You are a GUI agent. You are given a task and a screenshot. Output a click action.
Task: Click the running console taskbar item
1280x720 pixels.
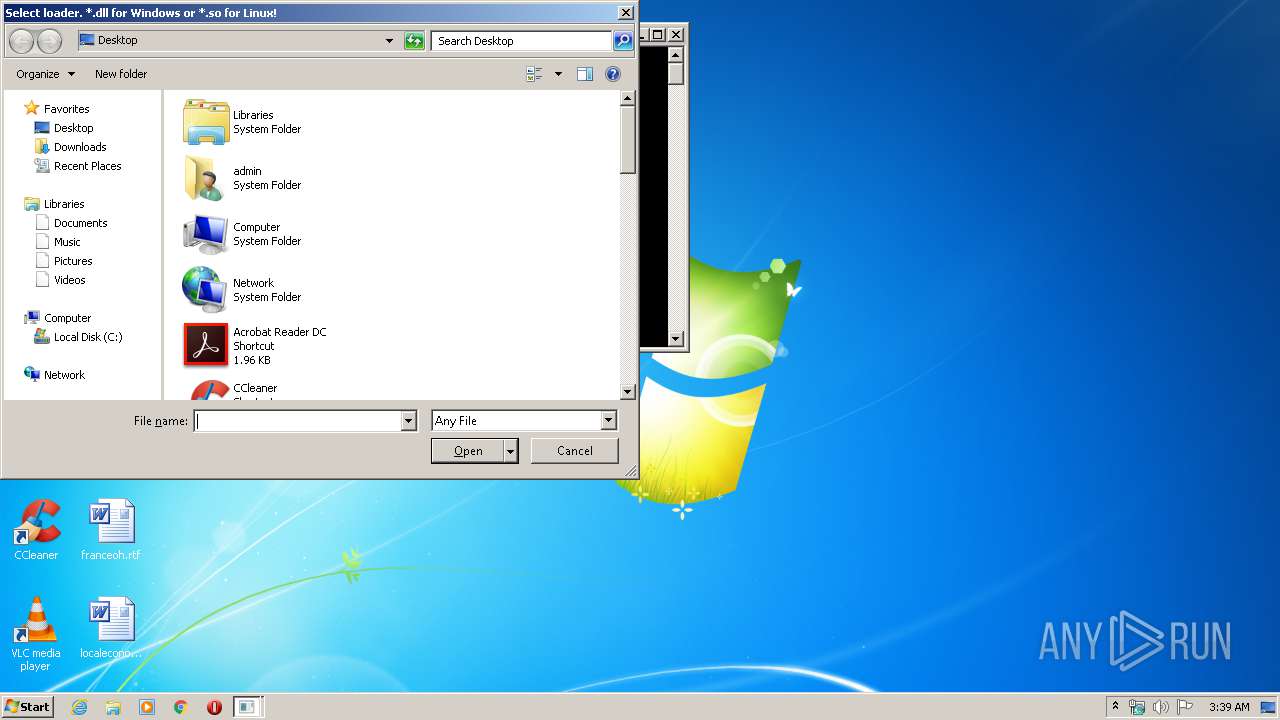pos(247,707)
